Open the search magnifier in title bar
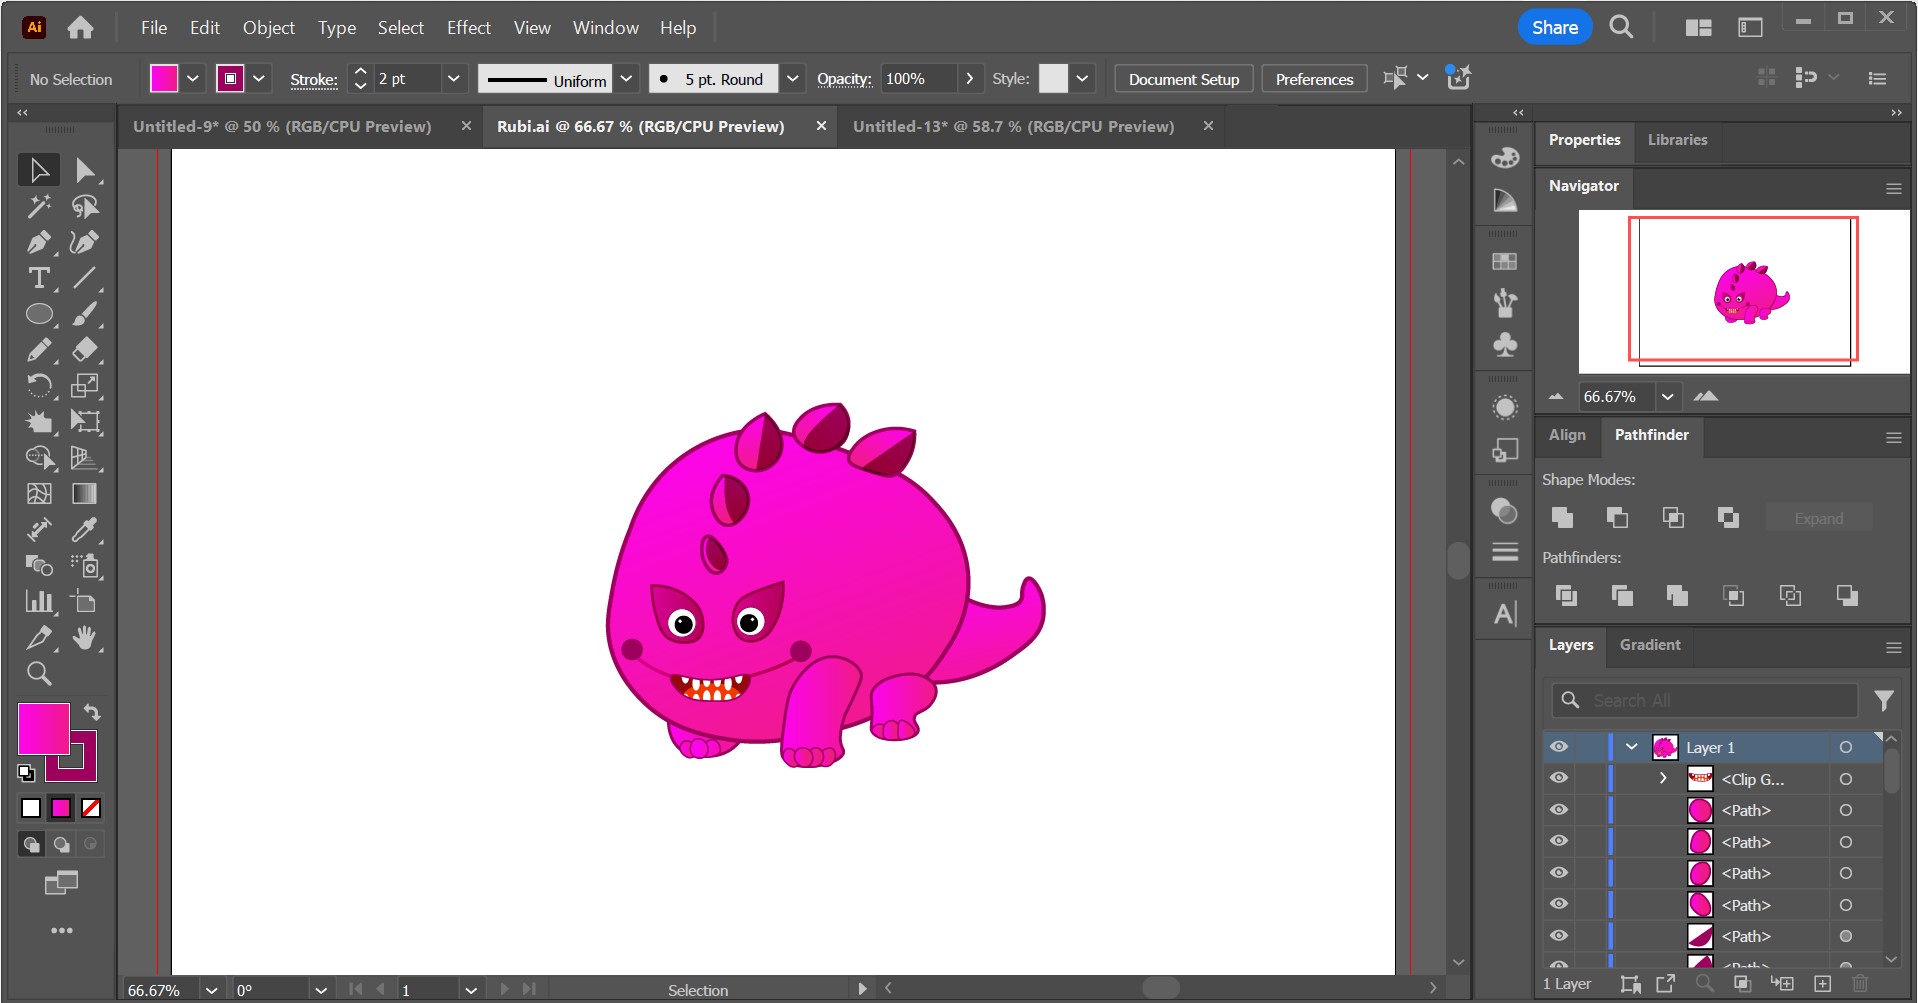This screenshot has height=1003, width=1918. coord(1621,28)
